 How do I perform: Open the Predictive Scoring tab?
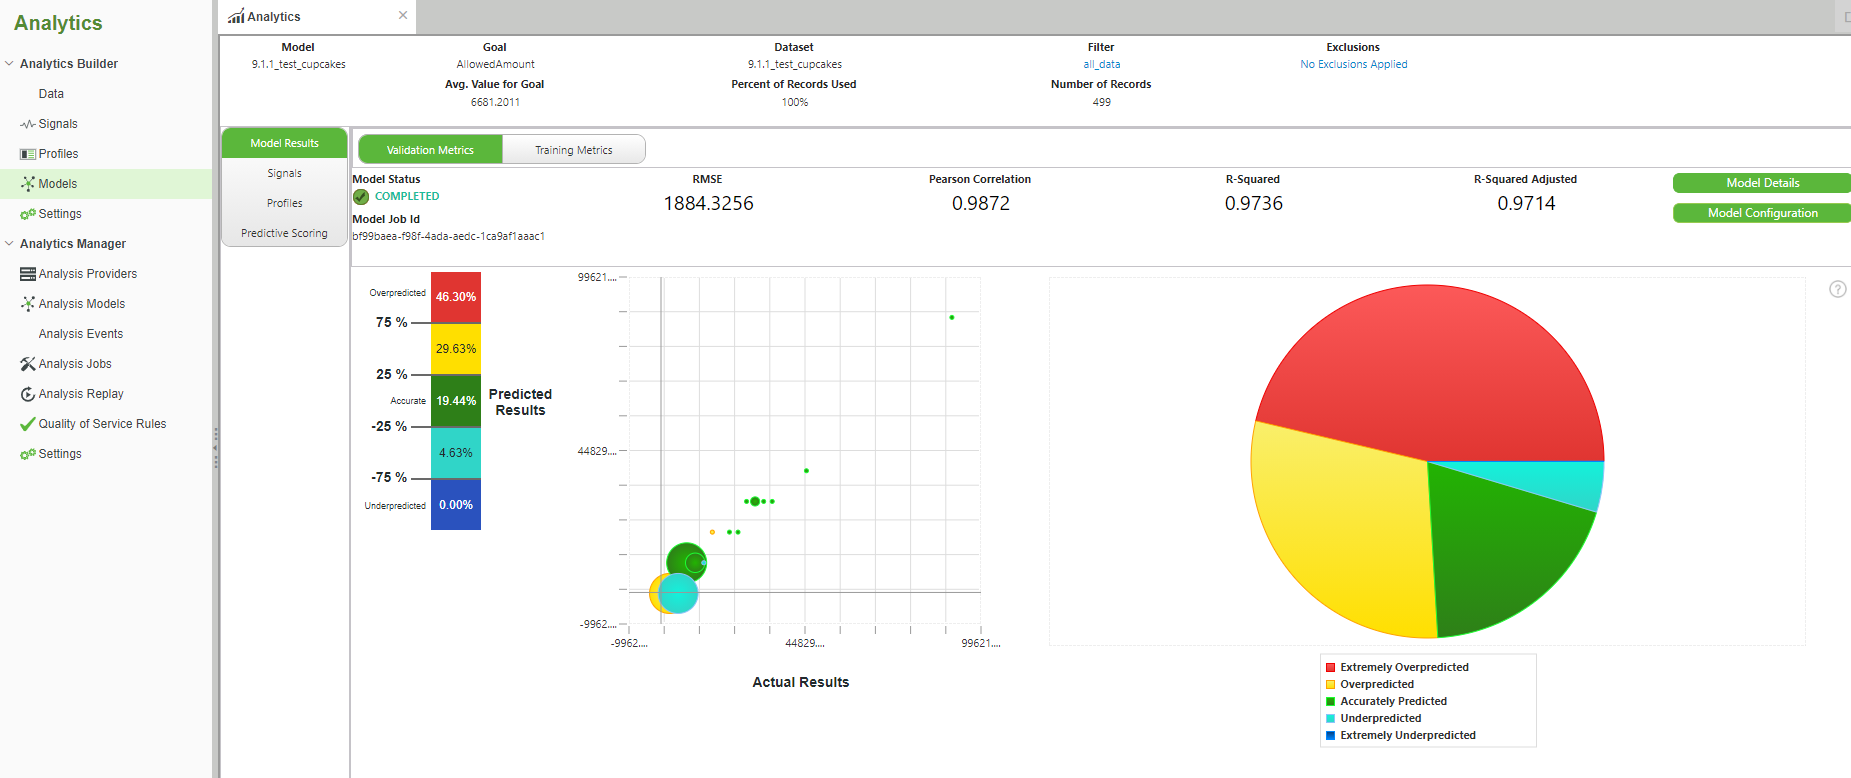coord(284,233)
